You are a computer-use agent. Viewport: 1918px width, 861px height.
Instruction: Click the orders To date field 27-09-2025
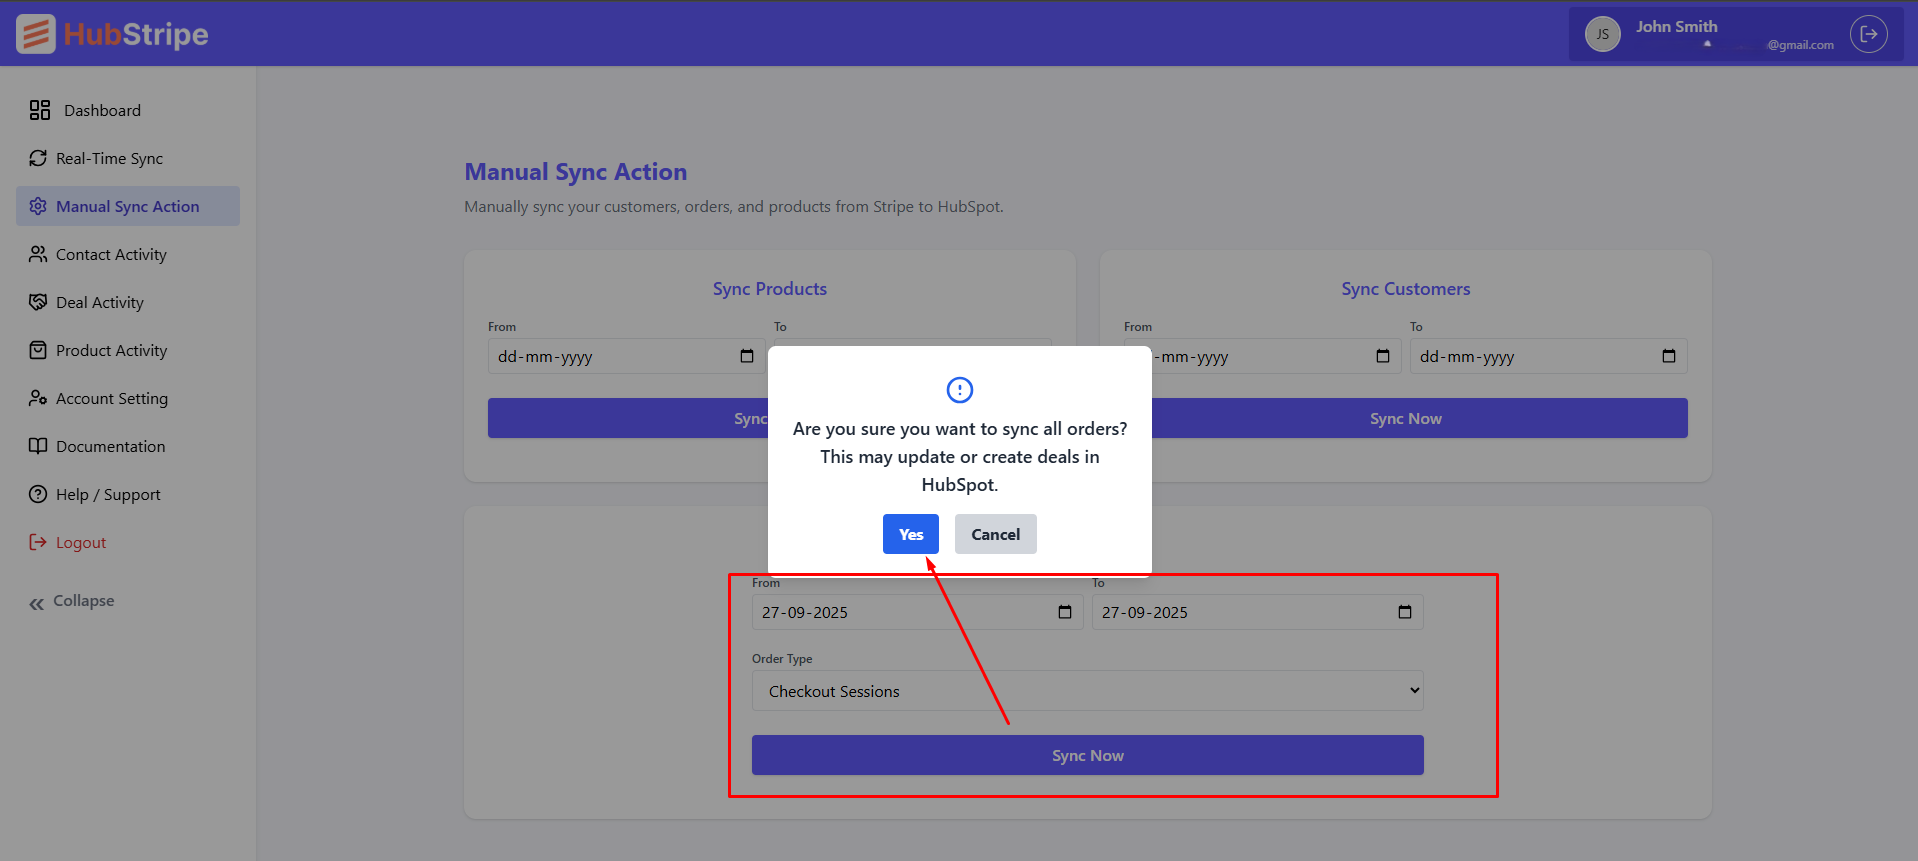(x=1258, y=612)
